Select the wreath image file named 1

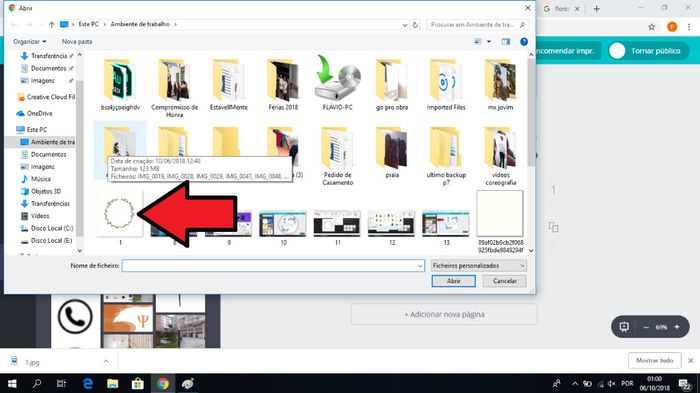point(120,217)
